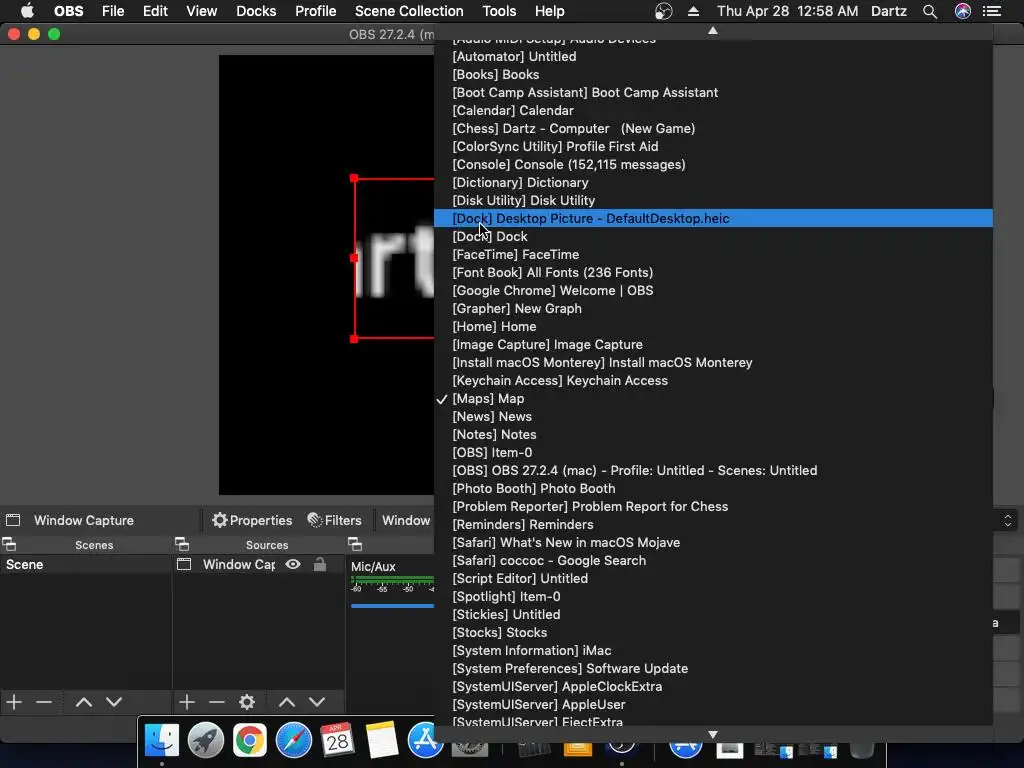Click the Scenes panel undock icon
The width and height of the screenshot is (1024, 768).
click(x=9, y=544)
